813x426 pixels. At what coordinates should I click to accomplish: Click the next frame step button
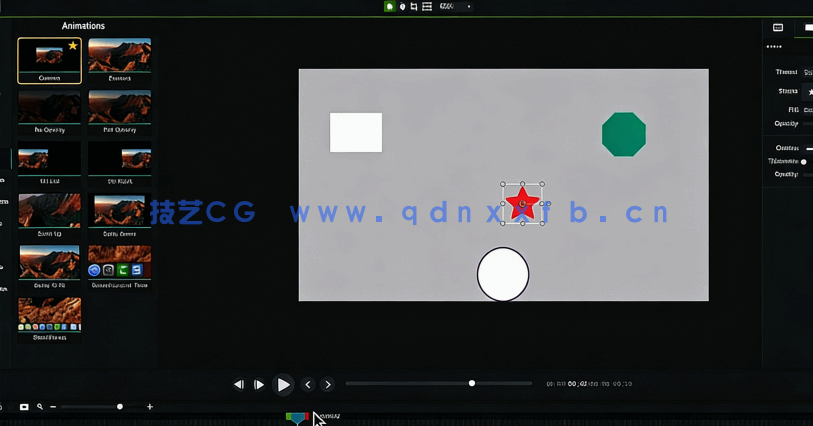[259, 385]
